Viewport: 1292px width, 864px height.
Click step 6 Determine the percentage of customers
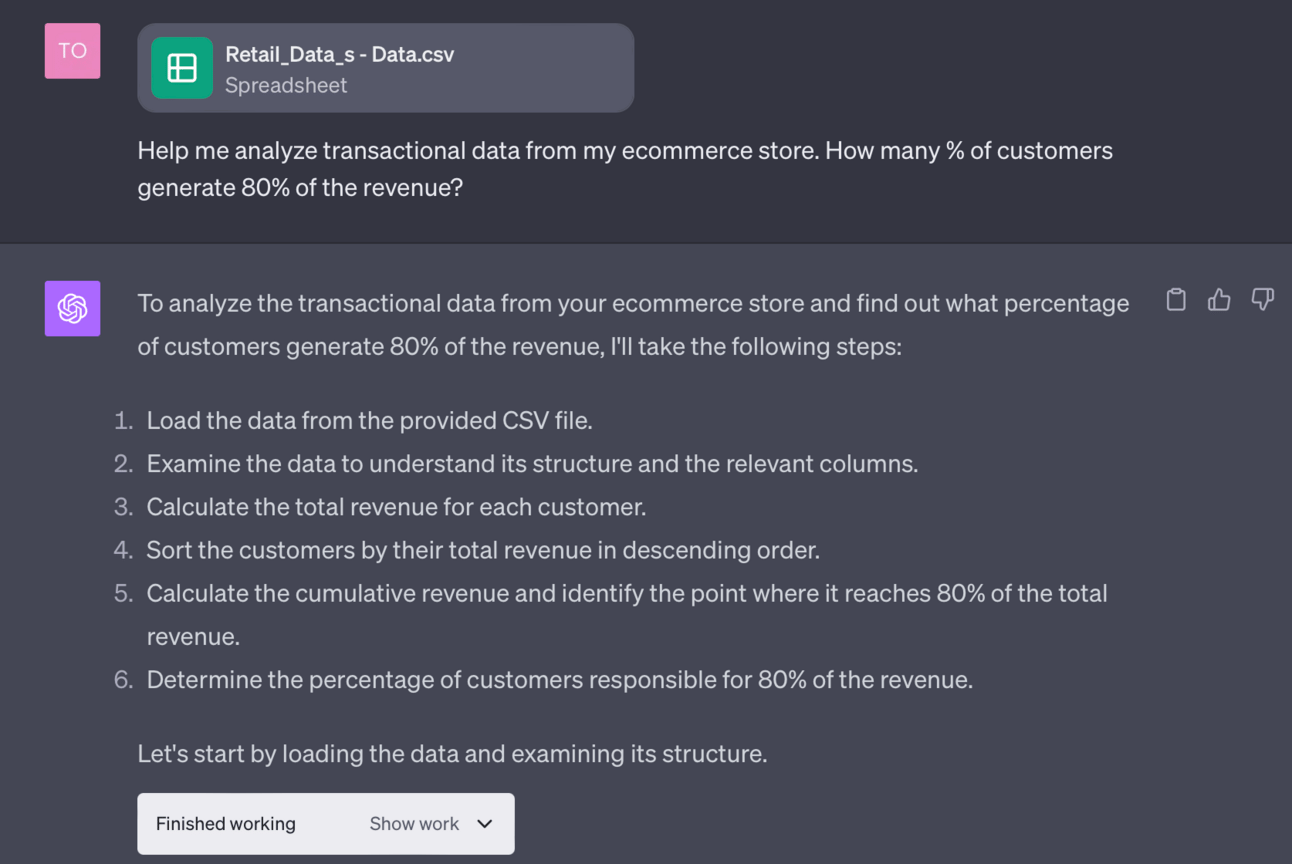coord(559,680)
